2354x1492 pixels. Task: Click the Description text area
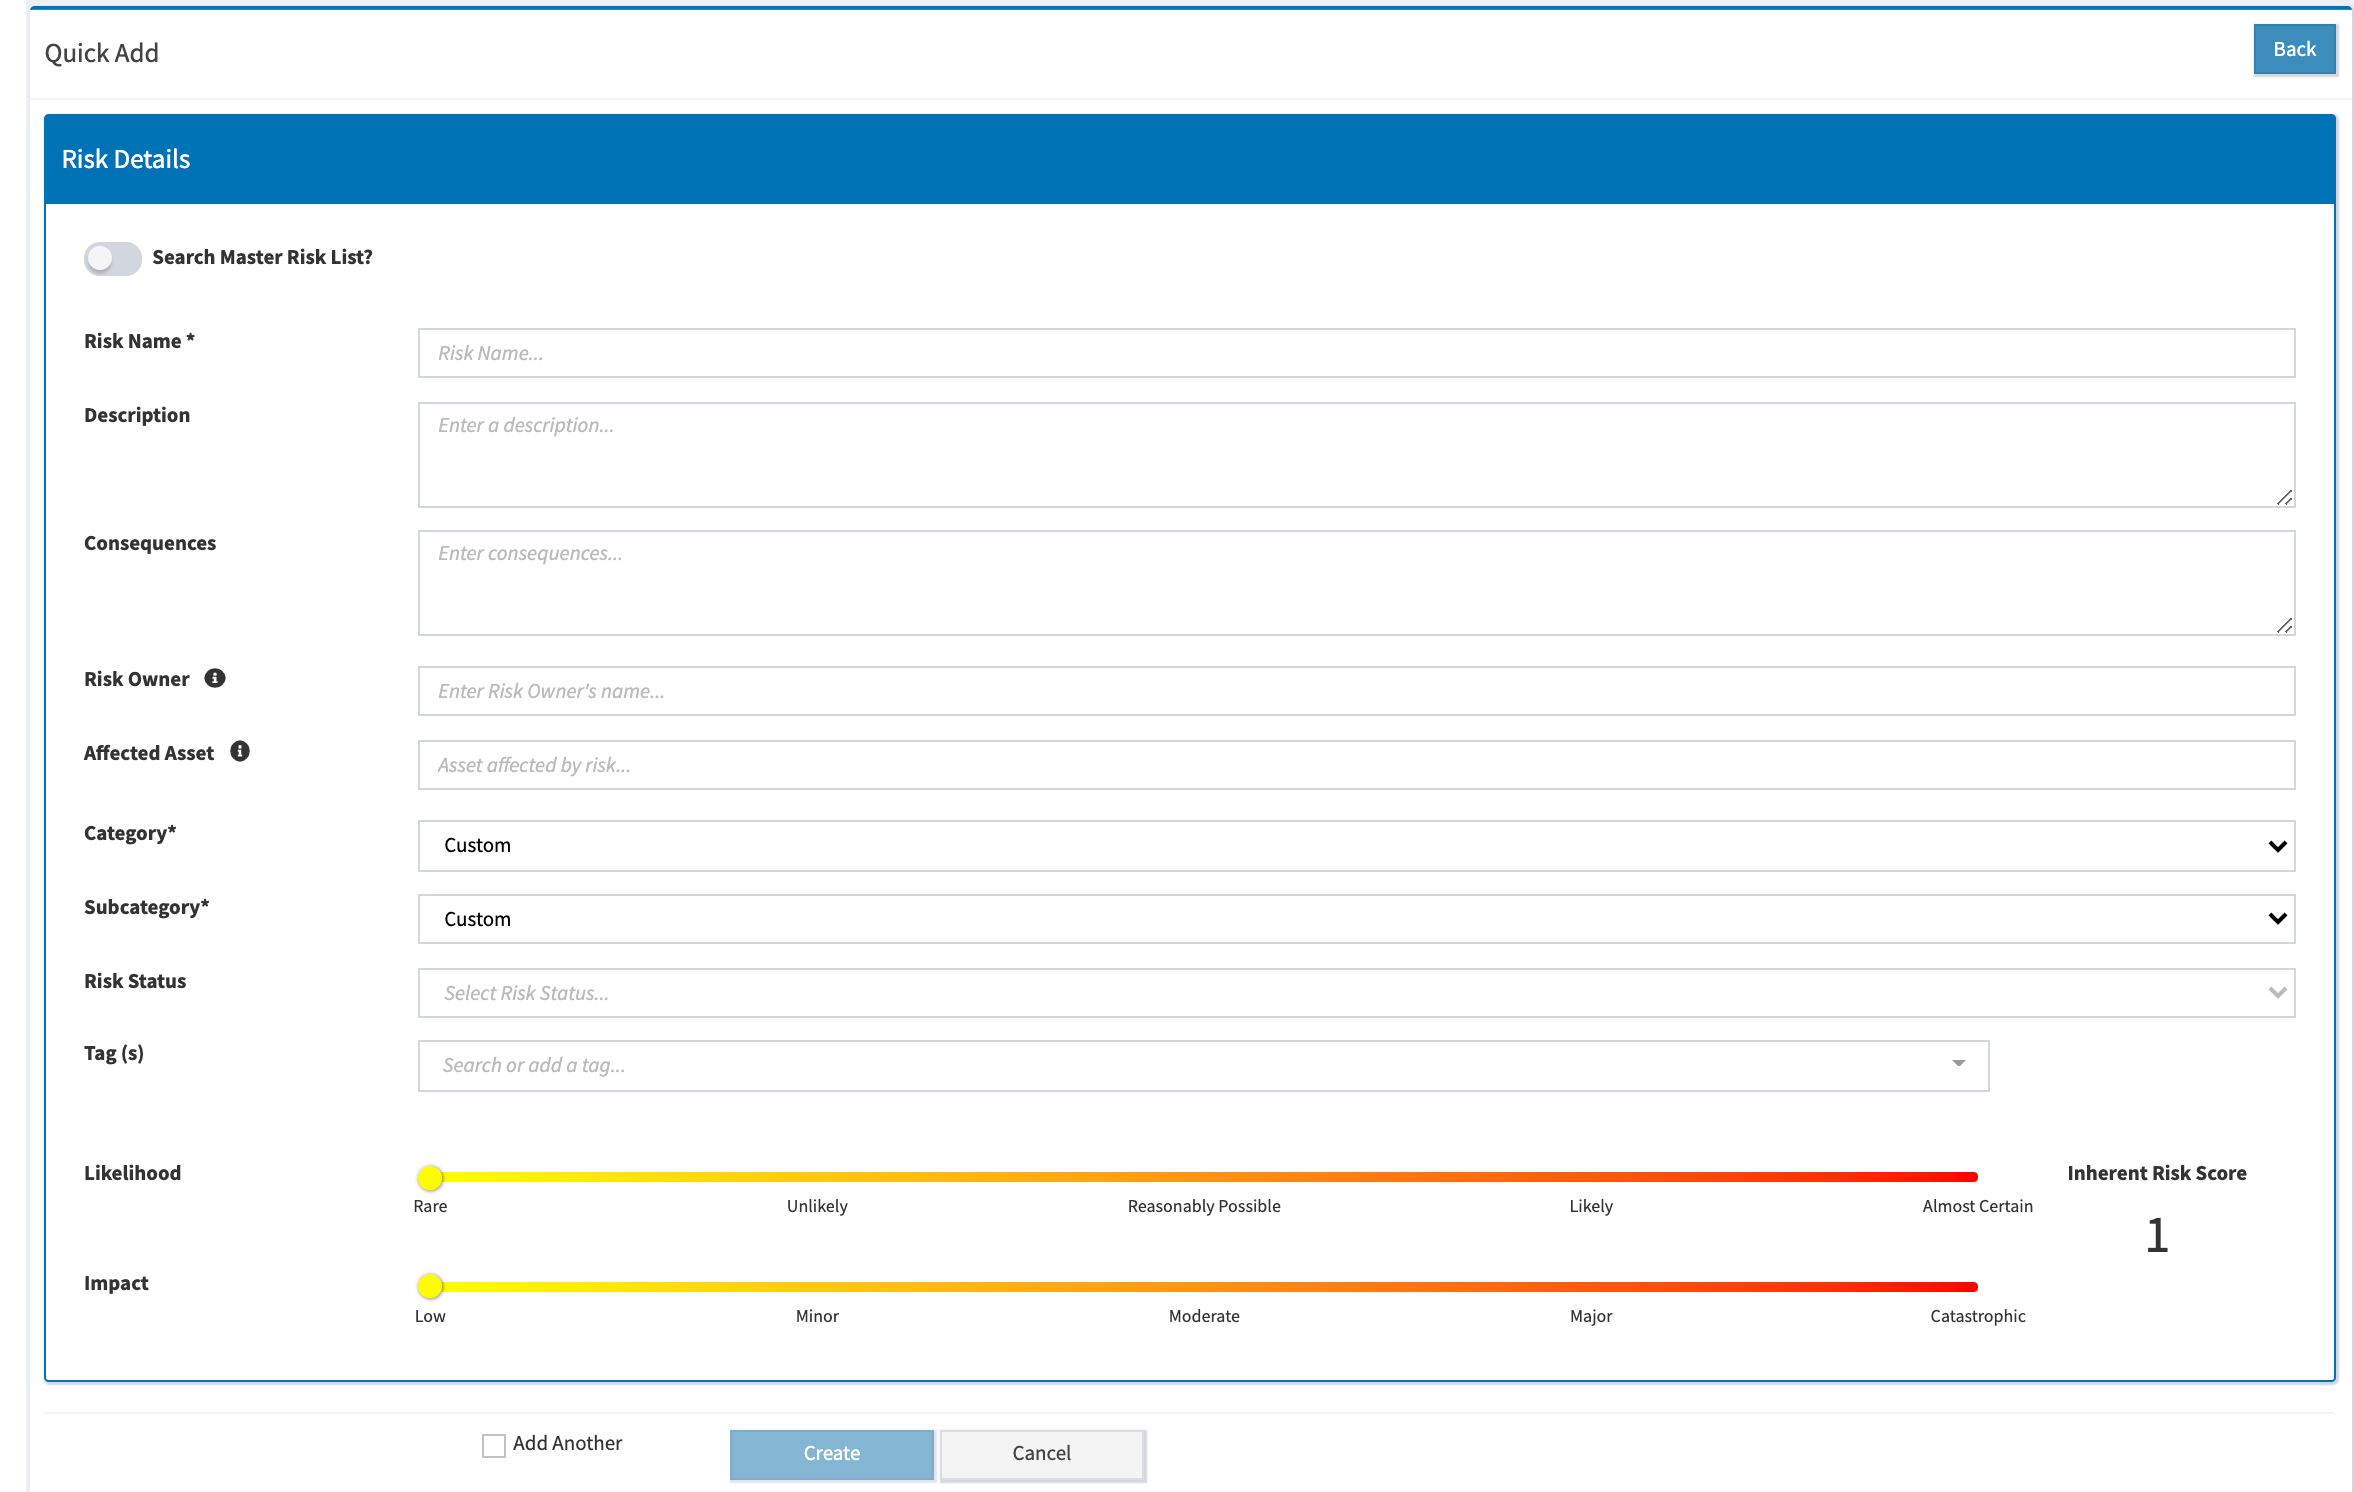point(1356,455)
